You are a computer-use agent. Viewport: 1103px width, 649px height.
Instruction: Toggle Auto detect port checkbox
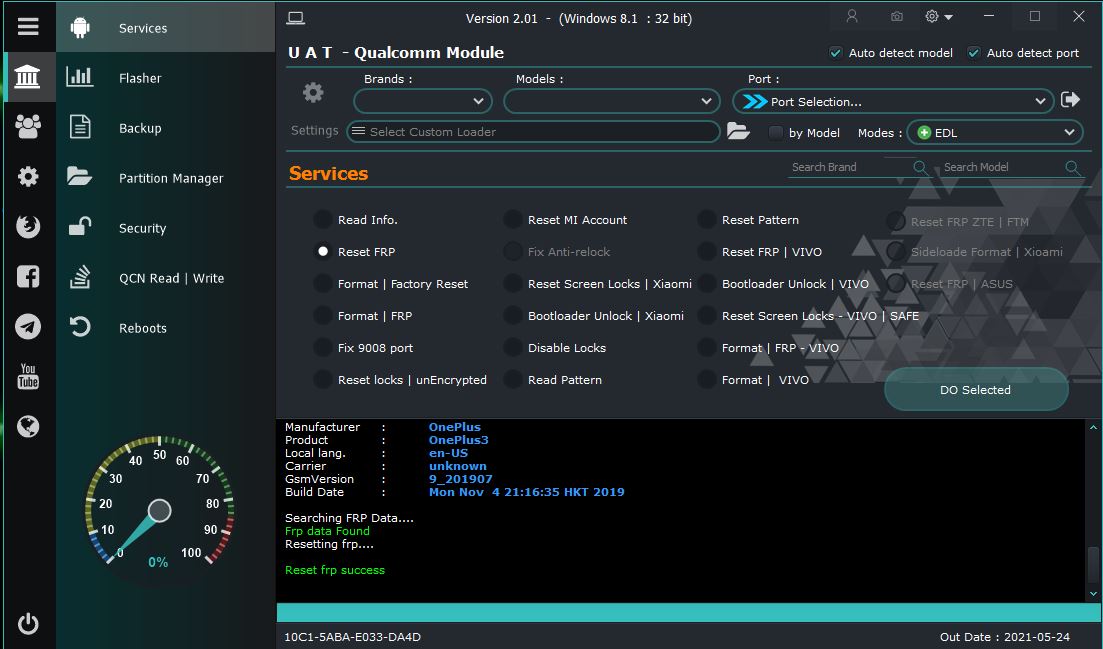(x=974, y=53)
